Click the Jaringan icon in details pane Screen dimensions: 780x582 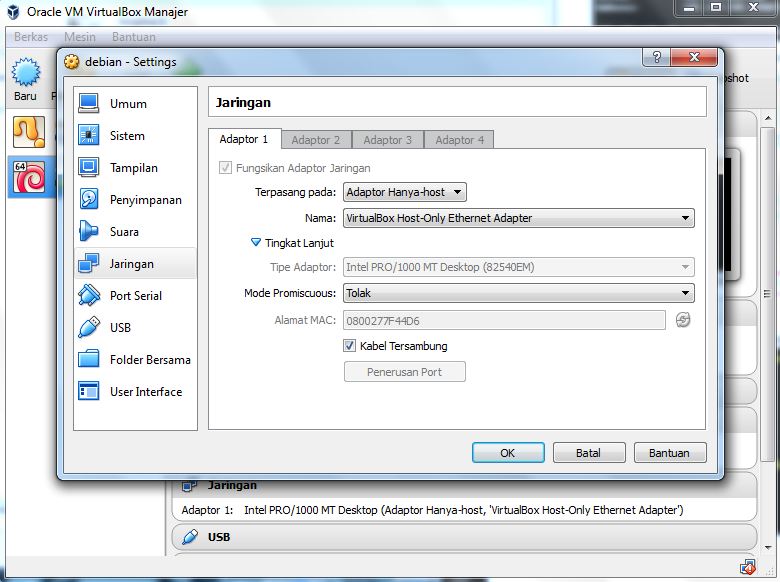coord(189,485)
